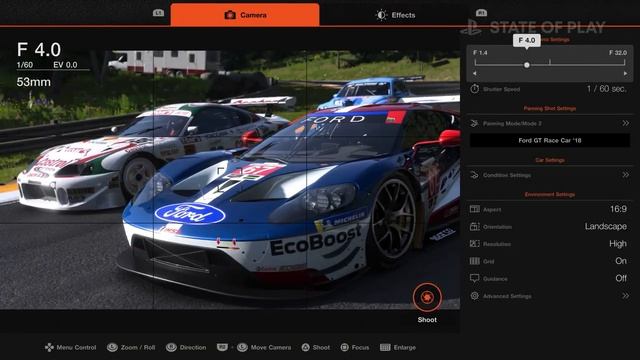The height and width of the screenshot is (360, 640).
Task: Click the Panning Mode icon
Action: (x=474, y=123)
